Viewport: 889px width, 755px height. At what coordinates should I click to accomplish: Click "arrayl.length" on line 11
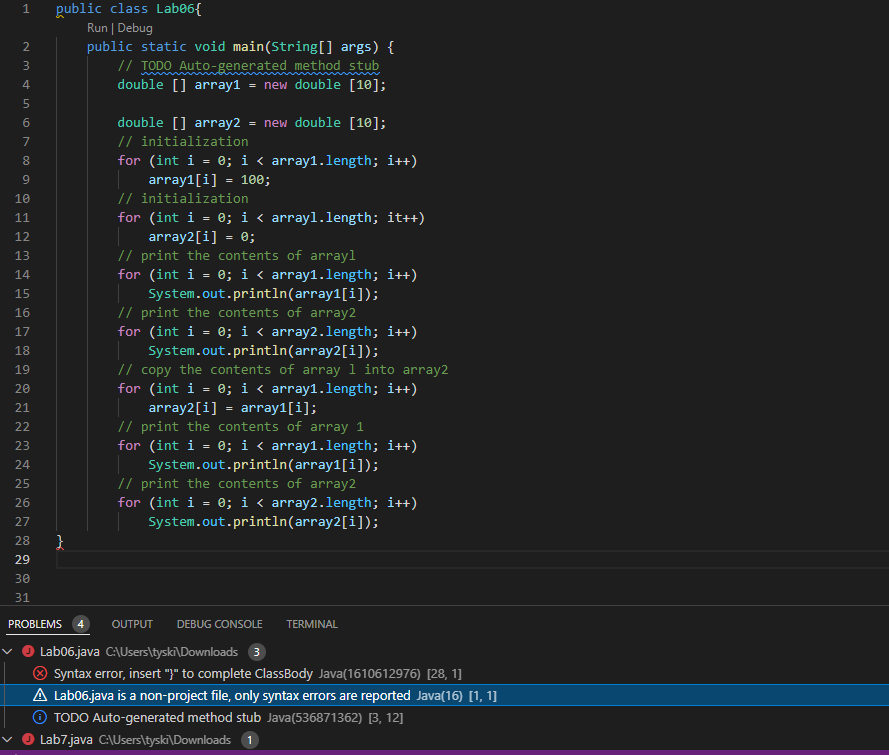click(x=321, y=218)
